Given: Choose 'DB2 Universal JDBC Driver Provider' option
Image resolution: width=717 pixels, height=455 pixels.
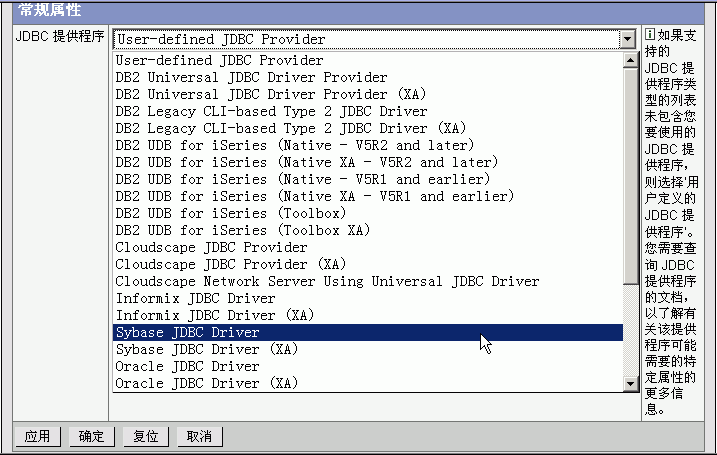Looking at the screenshot, I should (368, 77).
